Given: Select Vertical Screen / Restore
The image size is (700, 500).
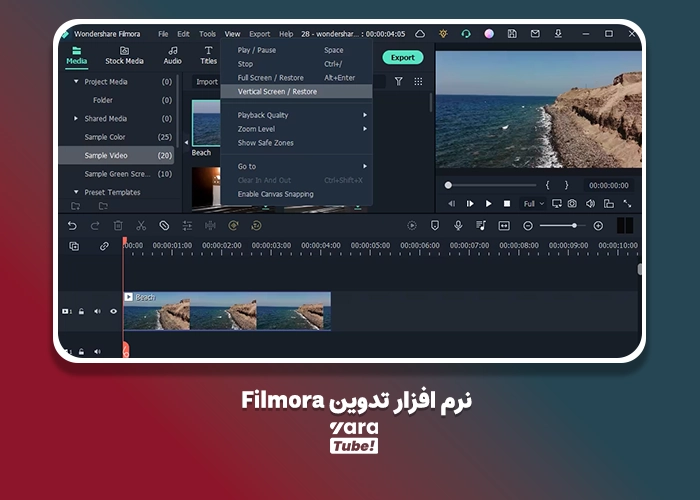Looking at the screenshot, I should pos(296,92).
